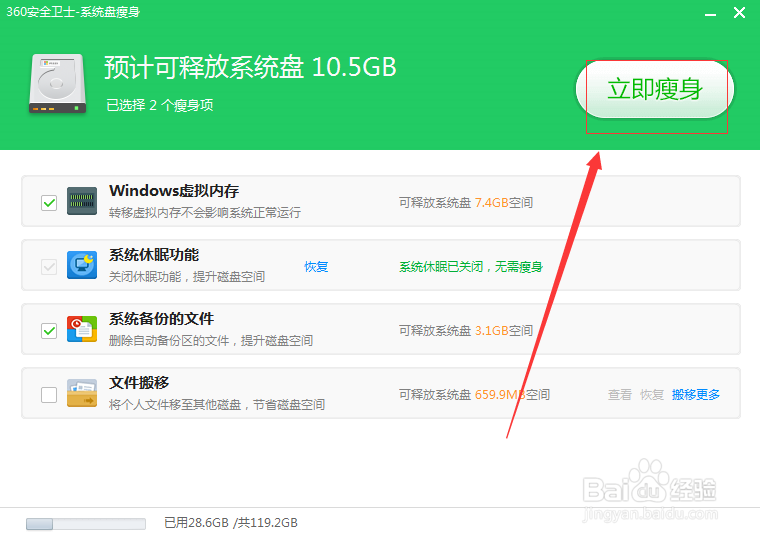Click 可释放系统盘 3.1GB空间 text
The image size is (760, 540).
point(466,331)
